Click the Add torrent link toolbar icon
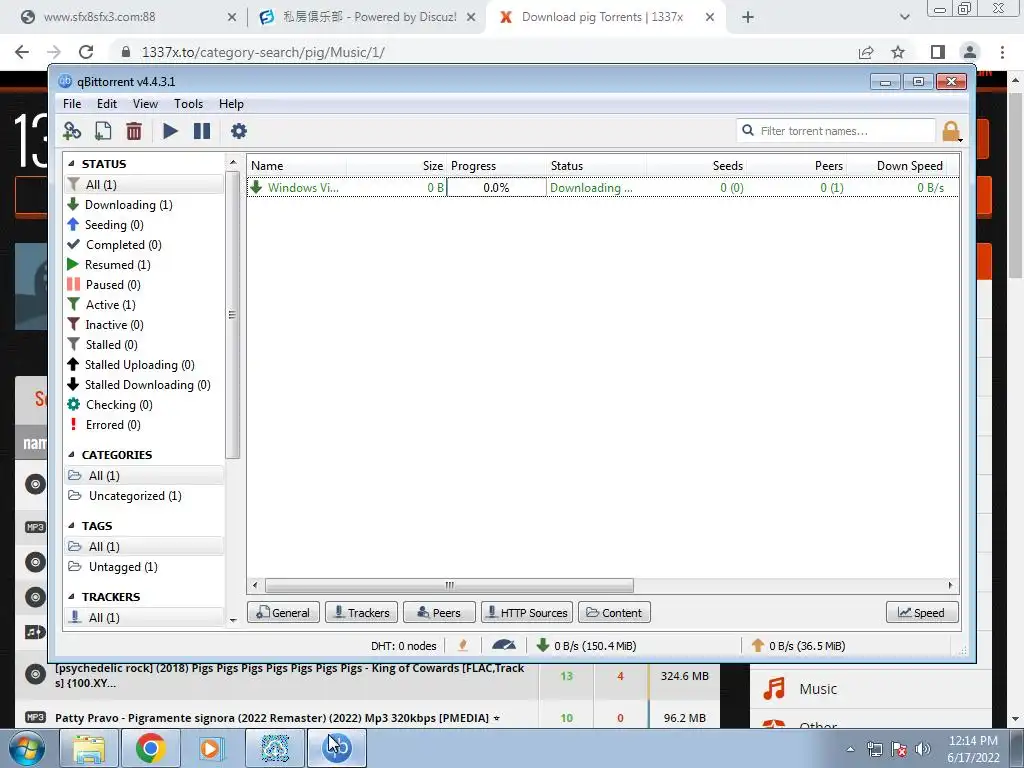1024x768 pixels. coord(72,131)
